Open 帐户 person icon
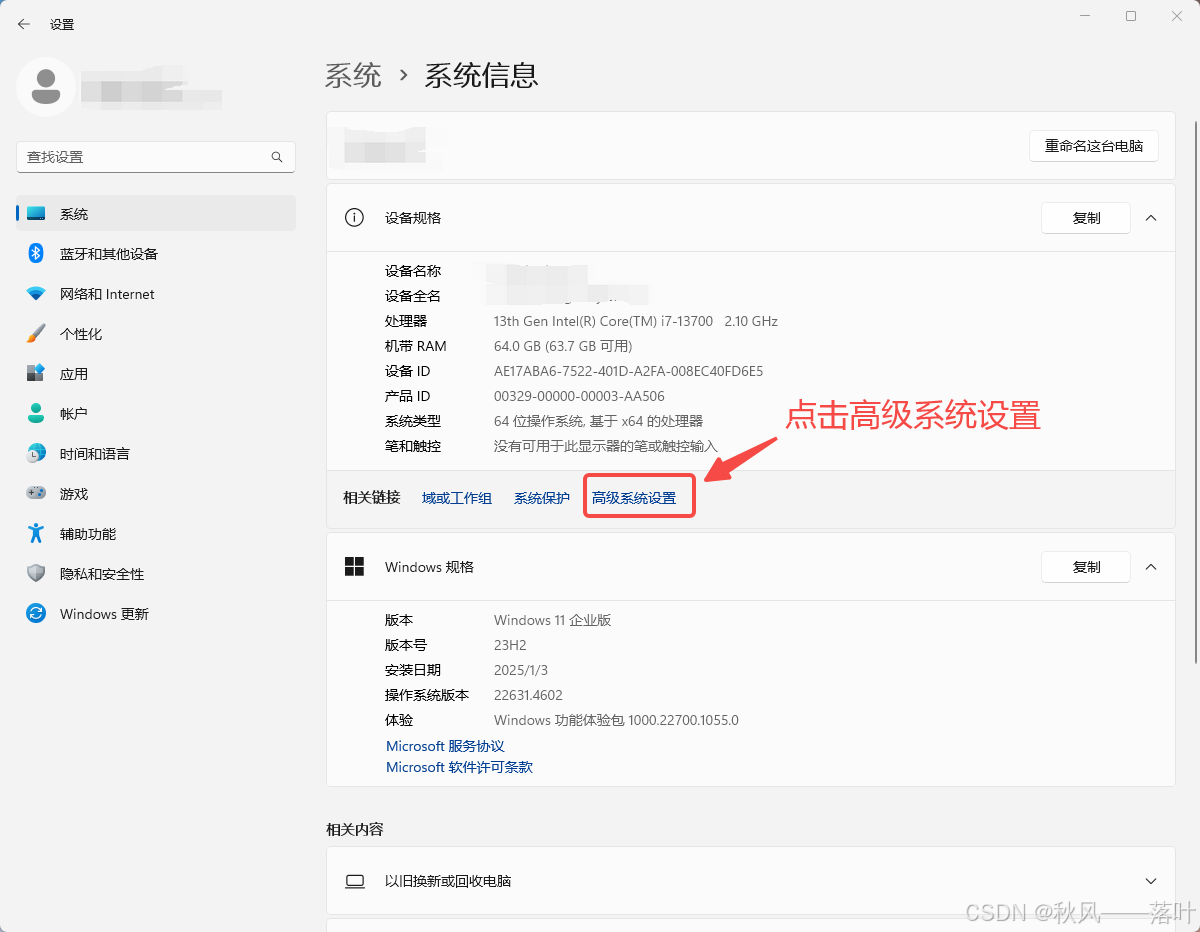The height and width of the screenshot is (932, 1200). click(x=36, y=414)
